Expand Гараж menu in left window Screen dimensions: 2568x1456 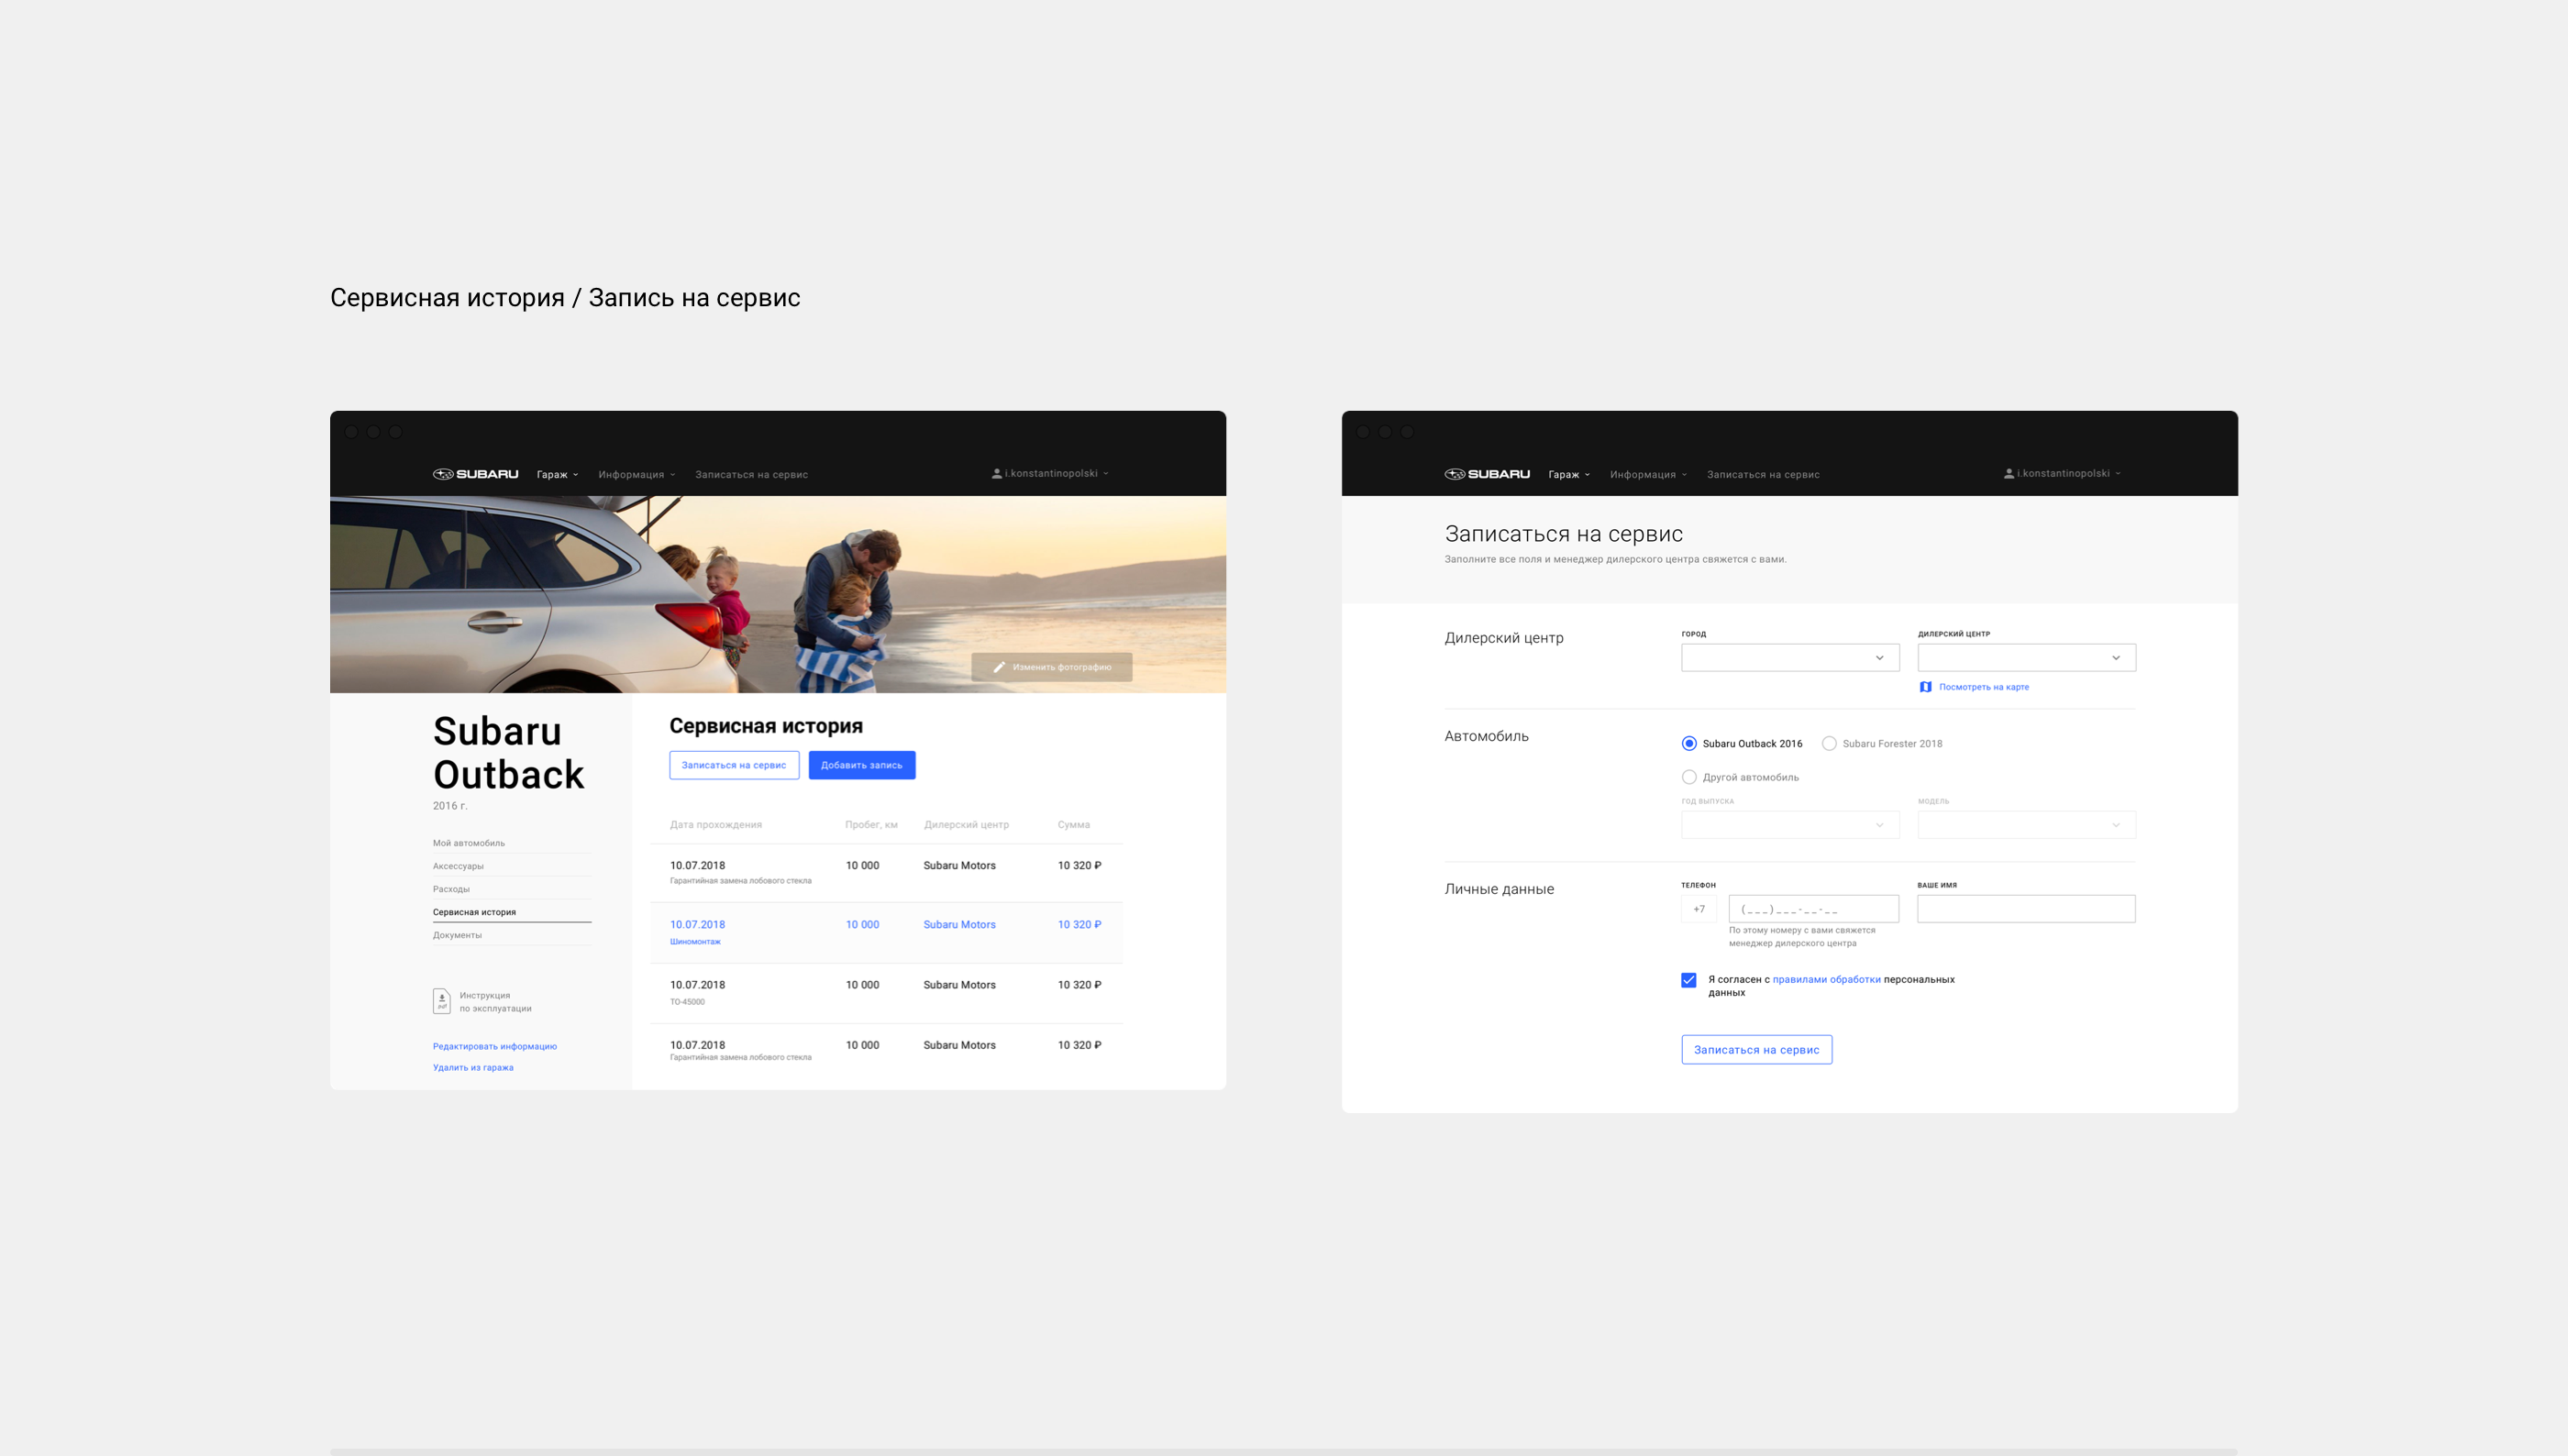point(557,475)
